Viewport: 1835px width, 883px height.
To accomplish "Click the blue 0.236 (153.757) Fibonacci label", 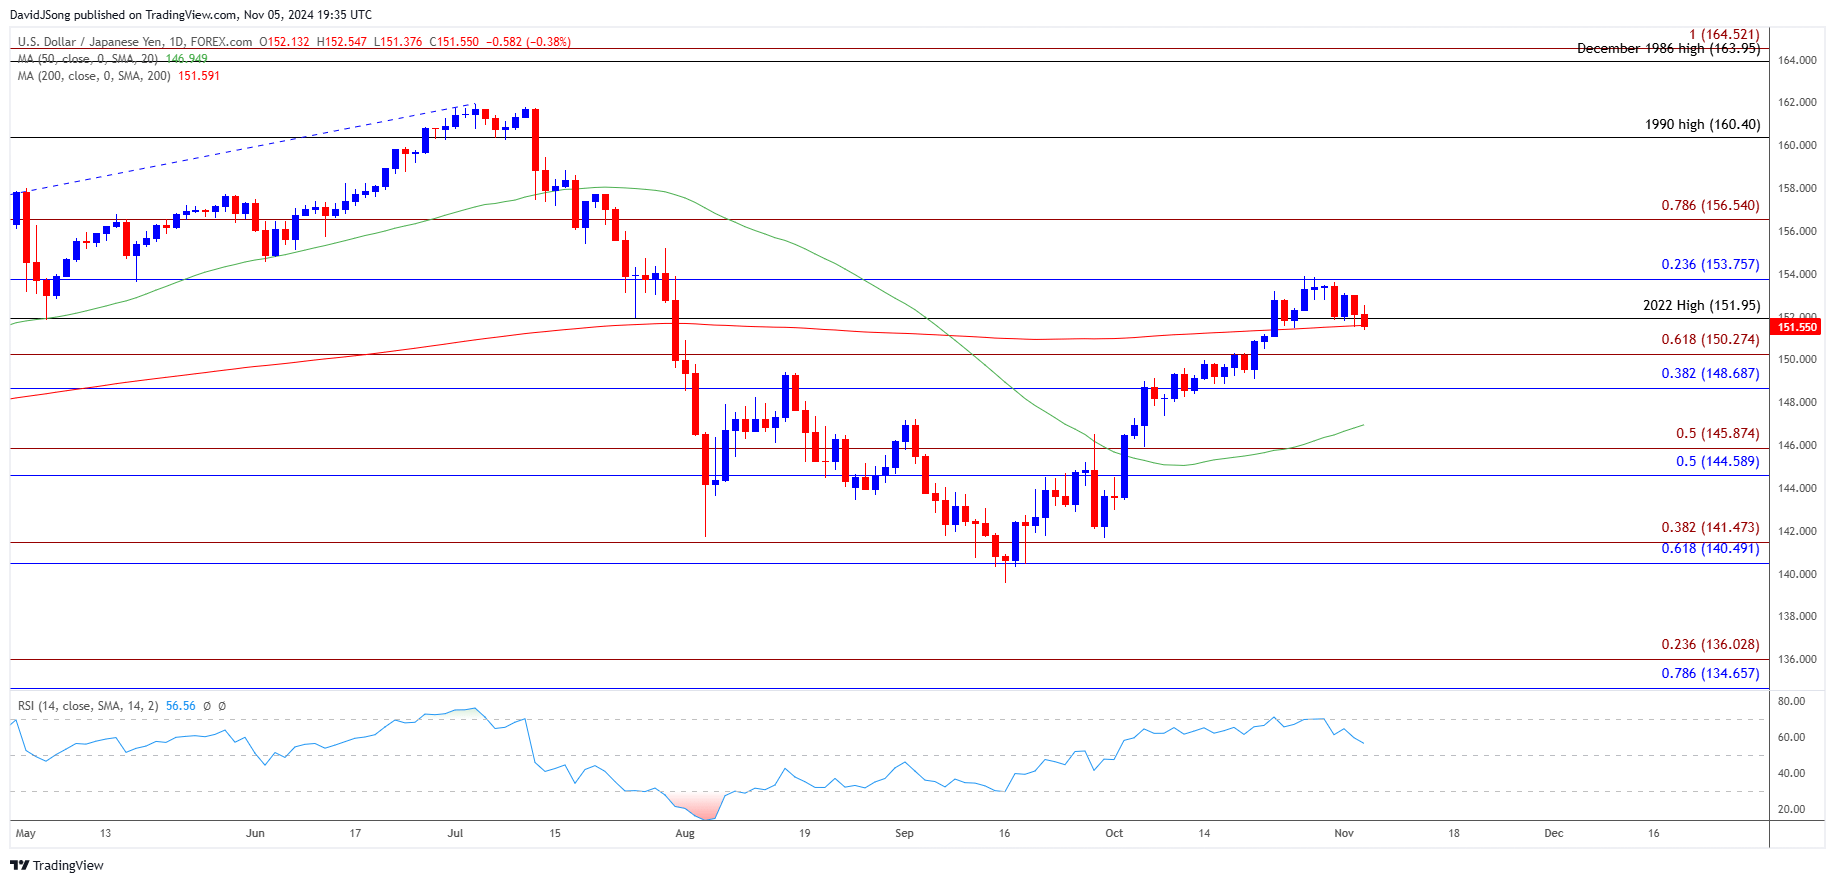I will pyautogui.click(x=1710, y=265).
